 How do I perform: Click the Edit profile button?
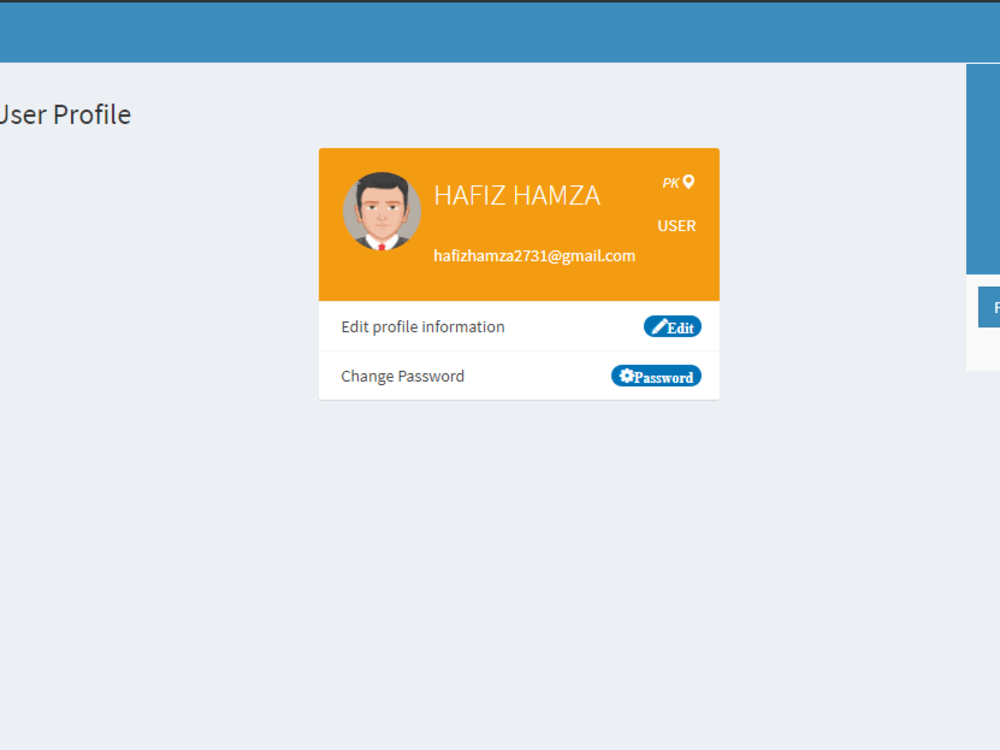point(672,327)
